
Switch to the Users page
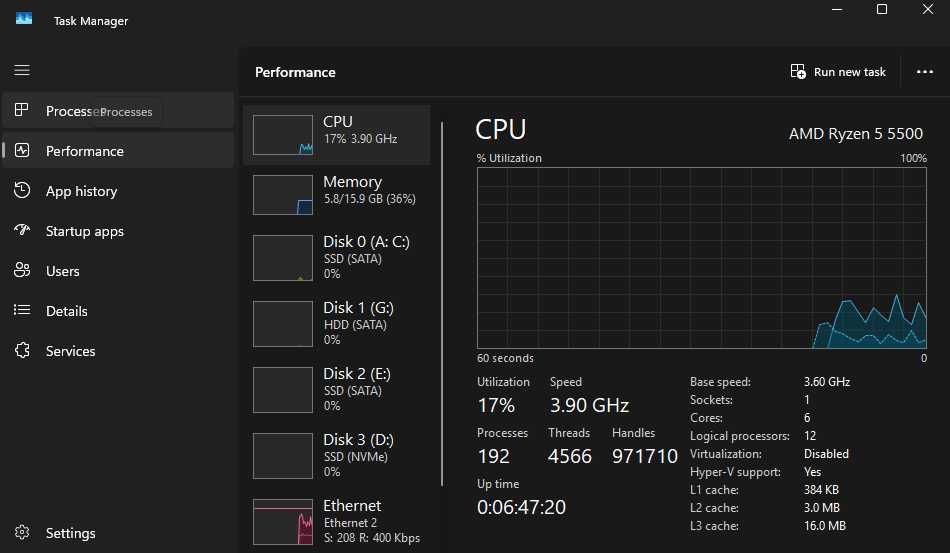118,271
